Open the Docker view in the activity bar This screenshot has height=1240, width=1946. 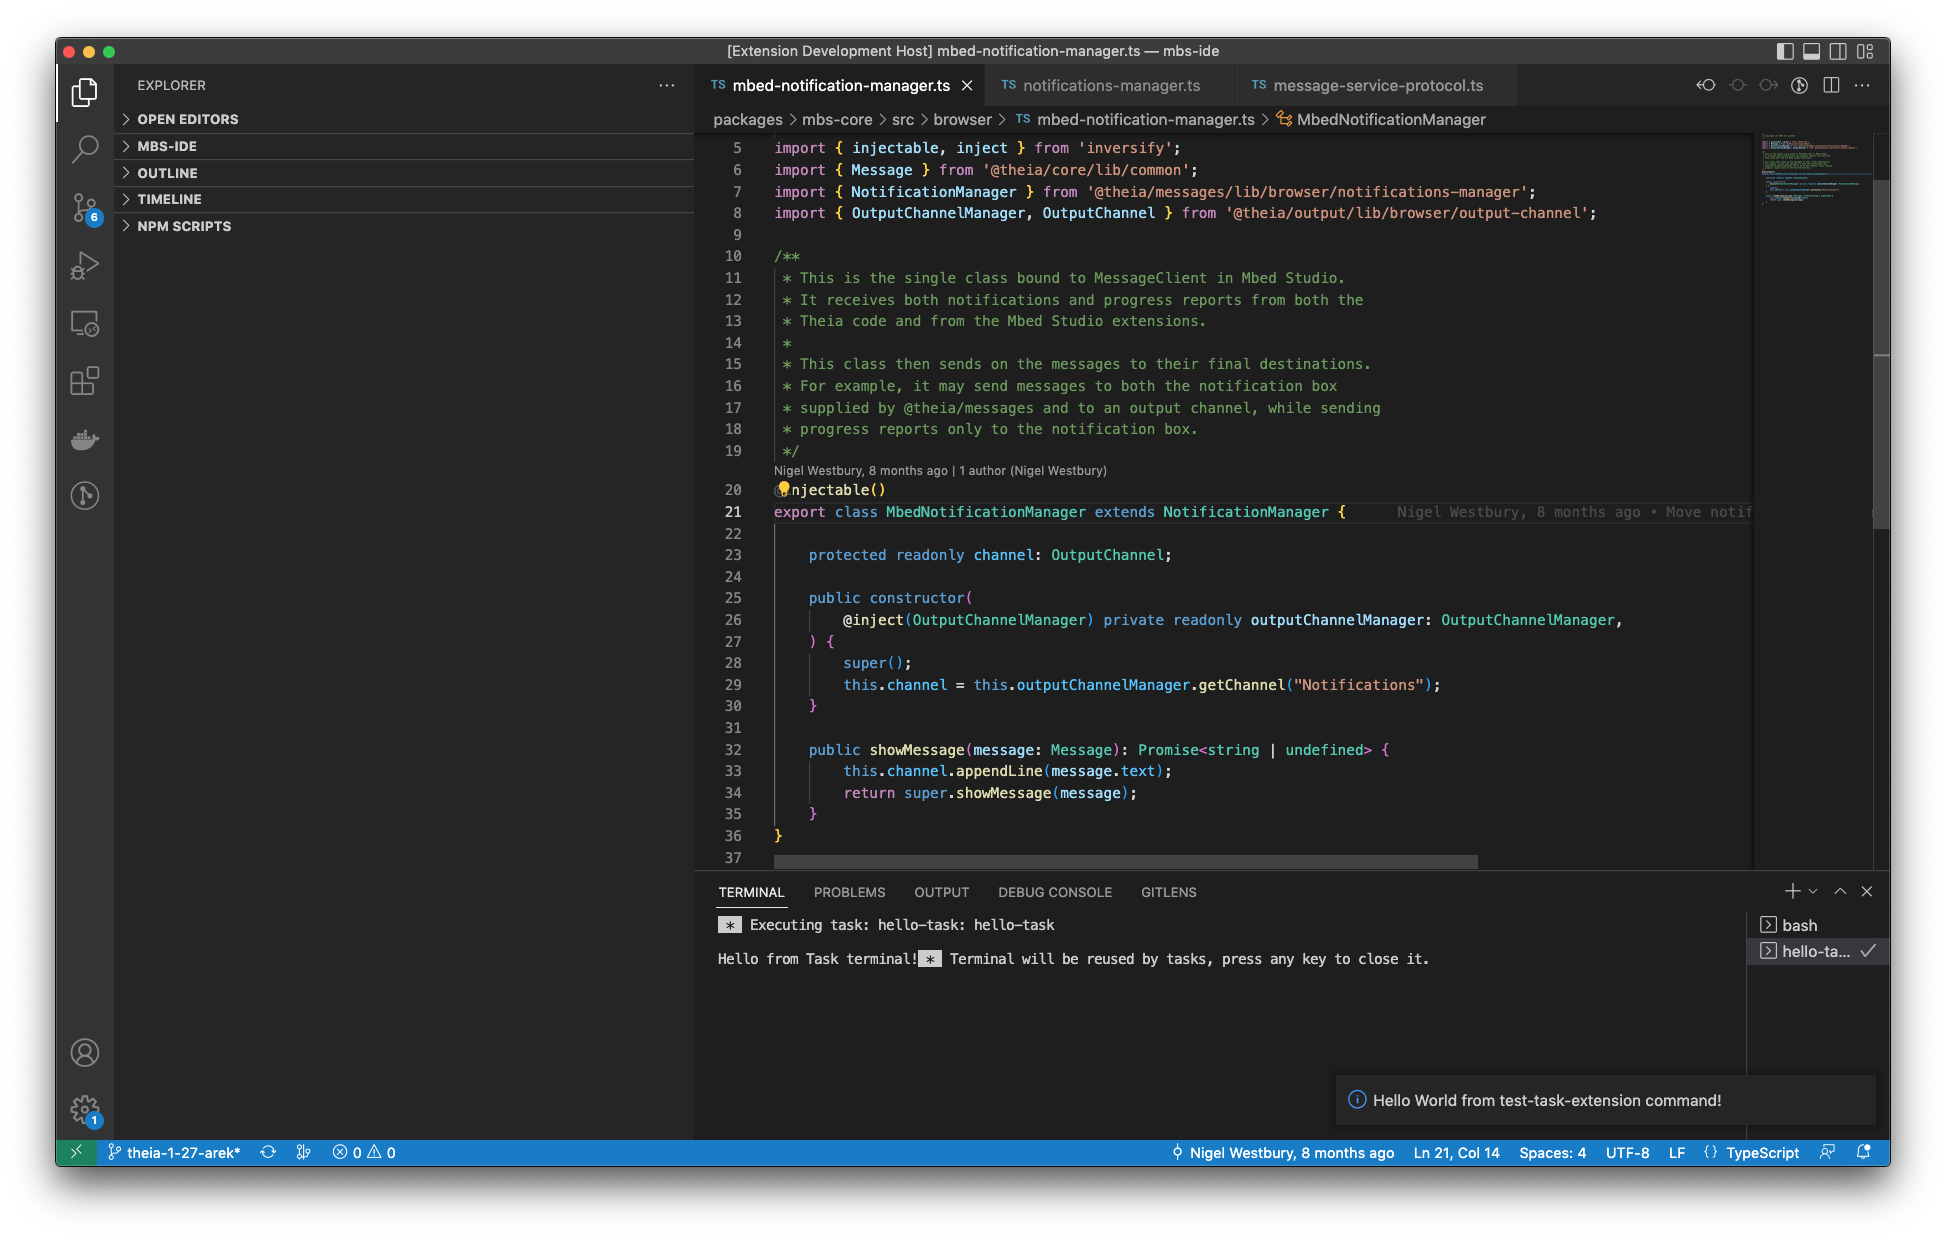pos(85,440)
